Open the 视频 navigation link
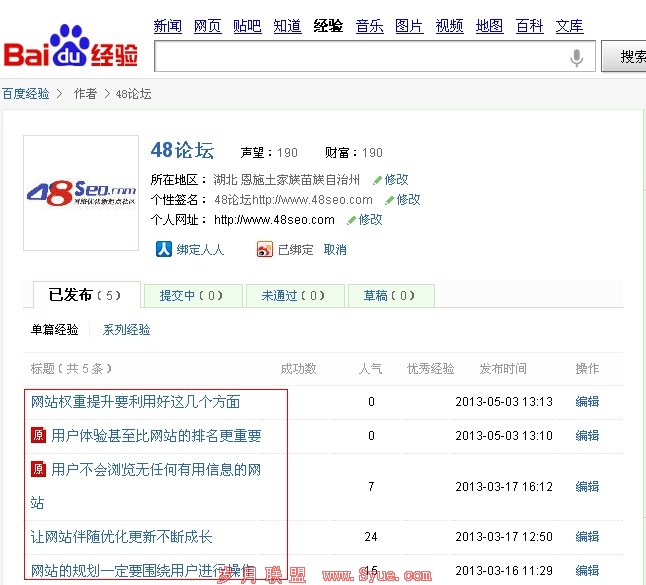 point(449,26)
